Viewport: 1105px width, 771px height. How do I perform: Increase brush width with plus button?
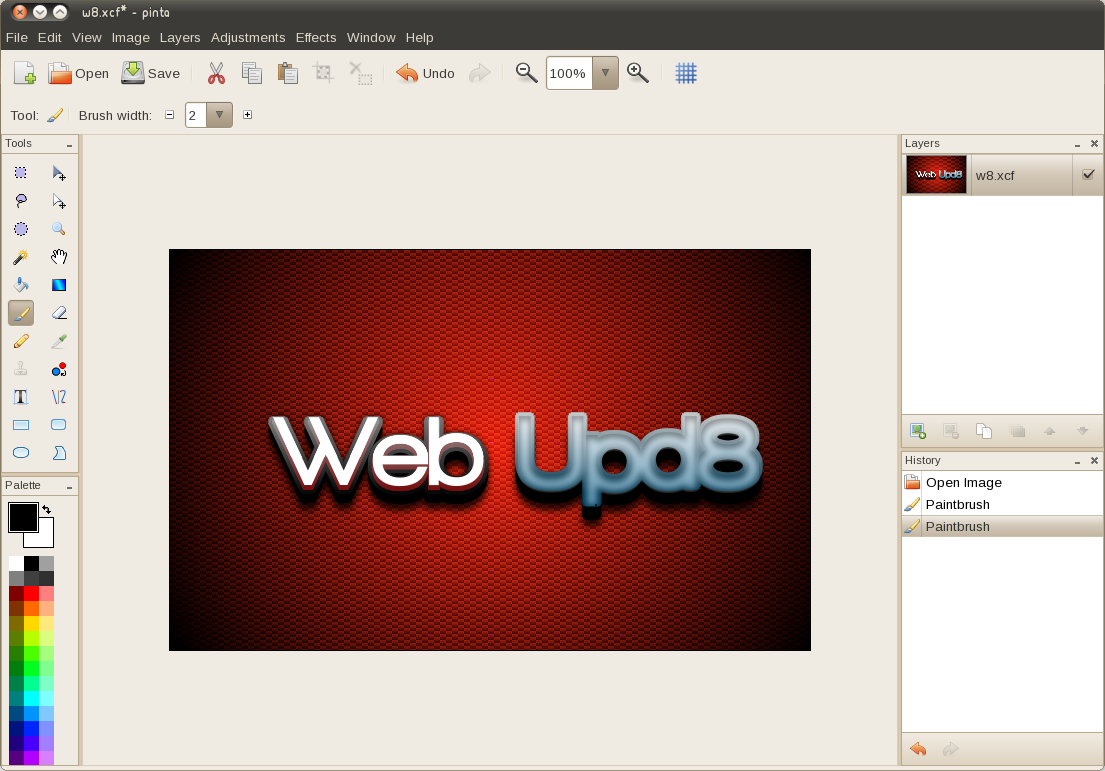tap(247, 115)
